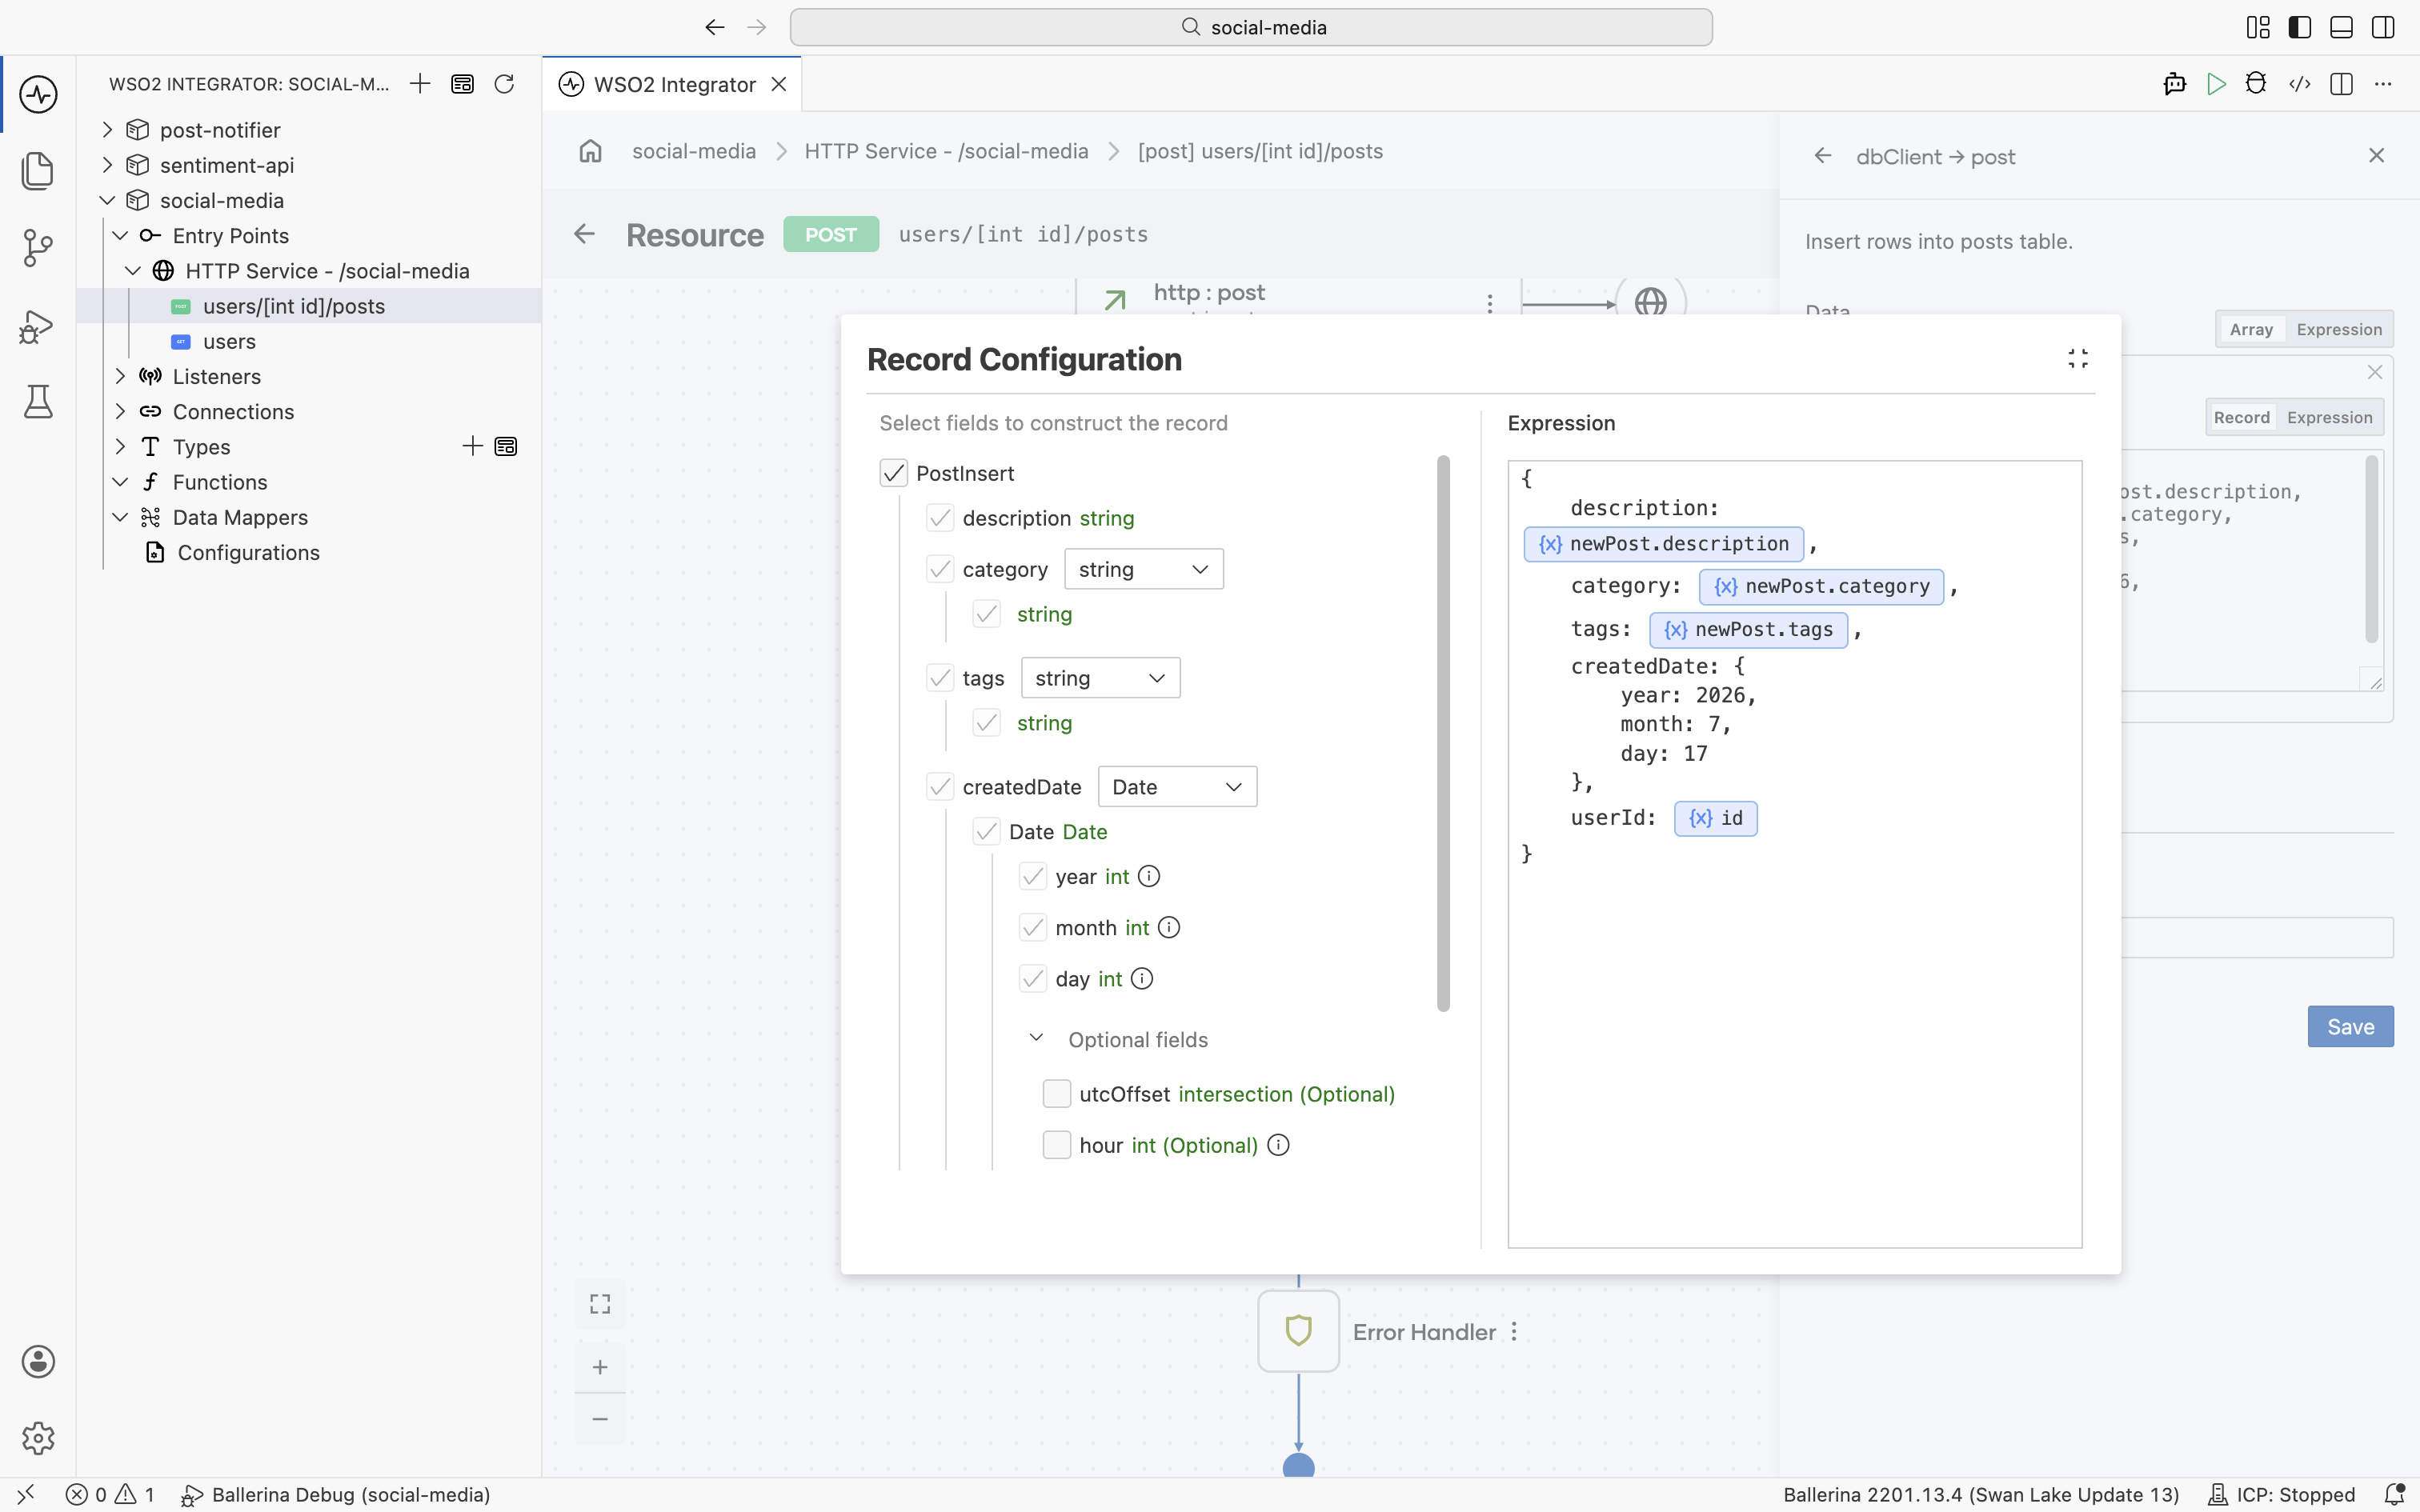Click Show Source code icon in editor toolbar
This screenshot has width=2420, height=1512.
tap(2299, 84)
